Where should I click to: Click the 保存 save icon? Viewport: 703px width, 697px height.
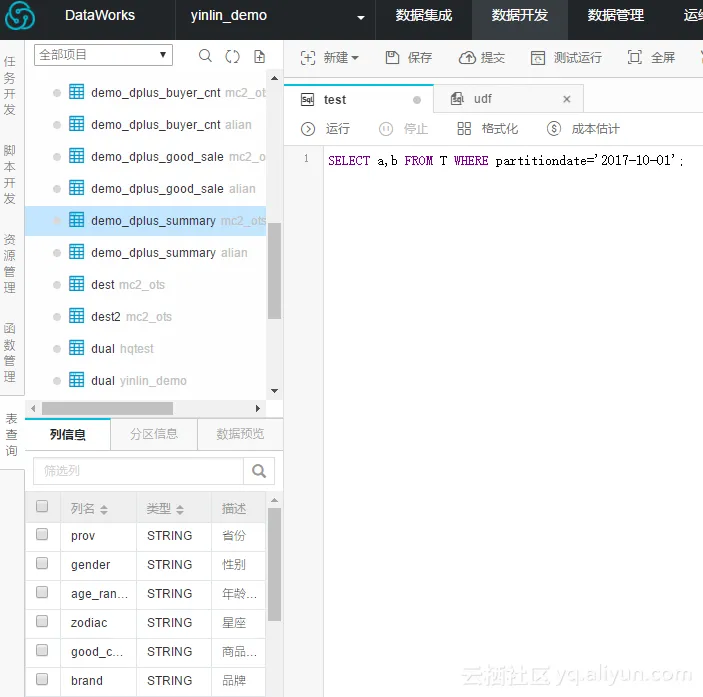[x=392, y=57]
